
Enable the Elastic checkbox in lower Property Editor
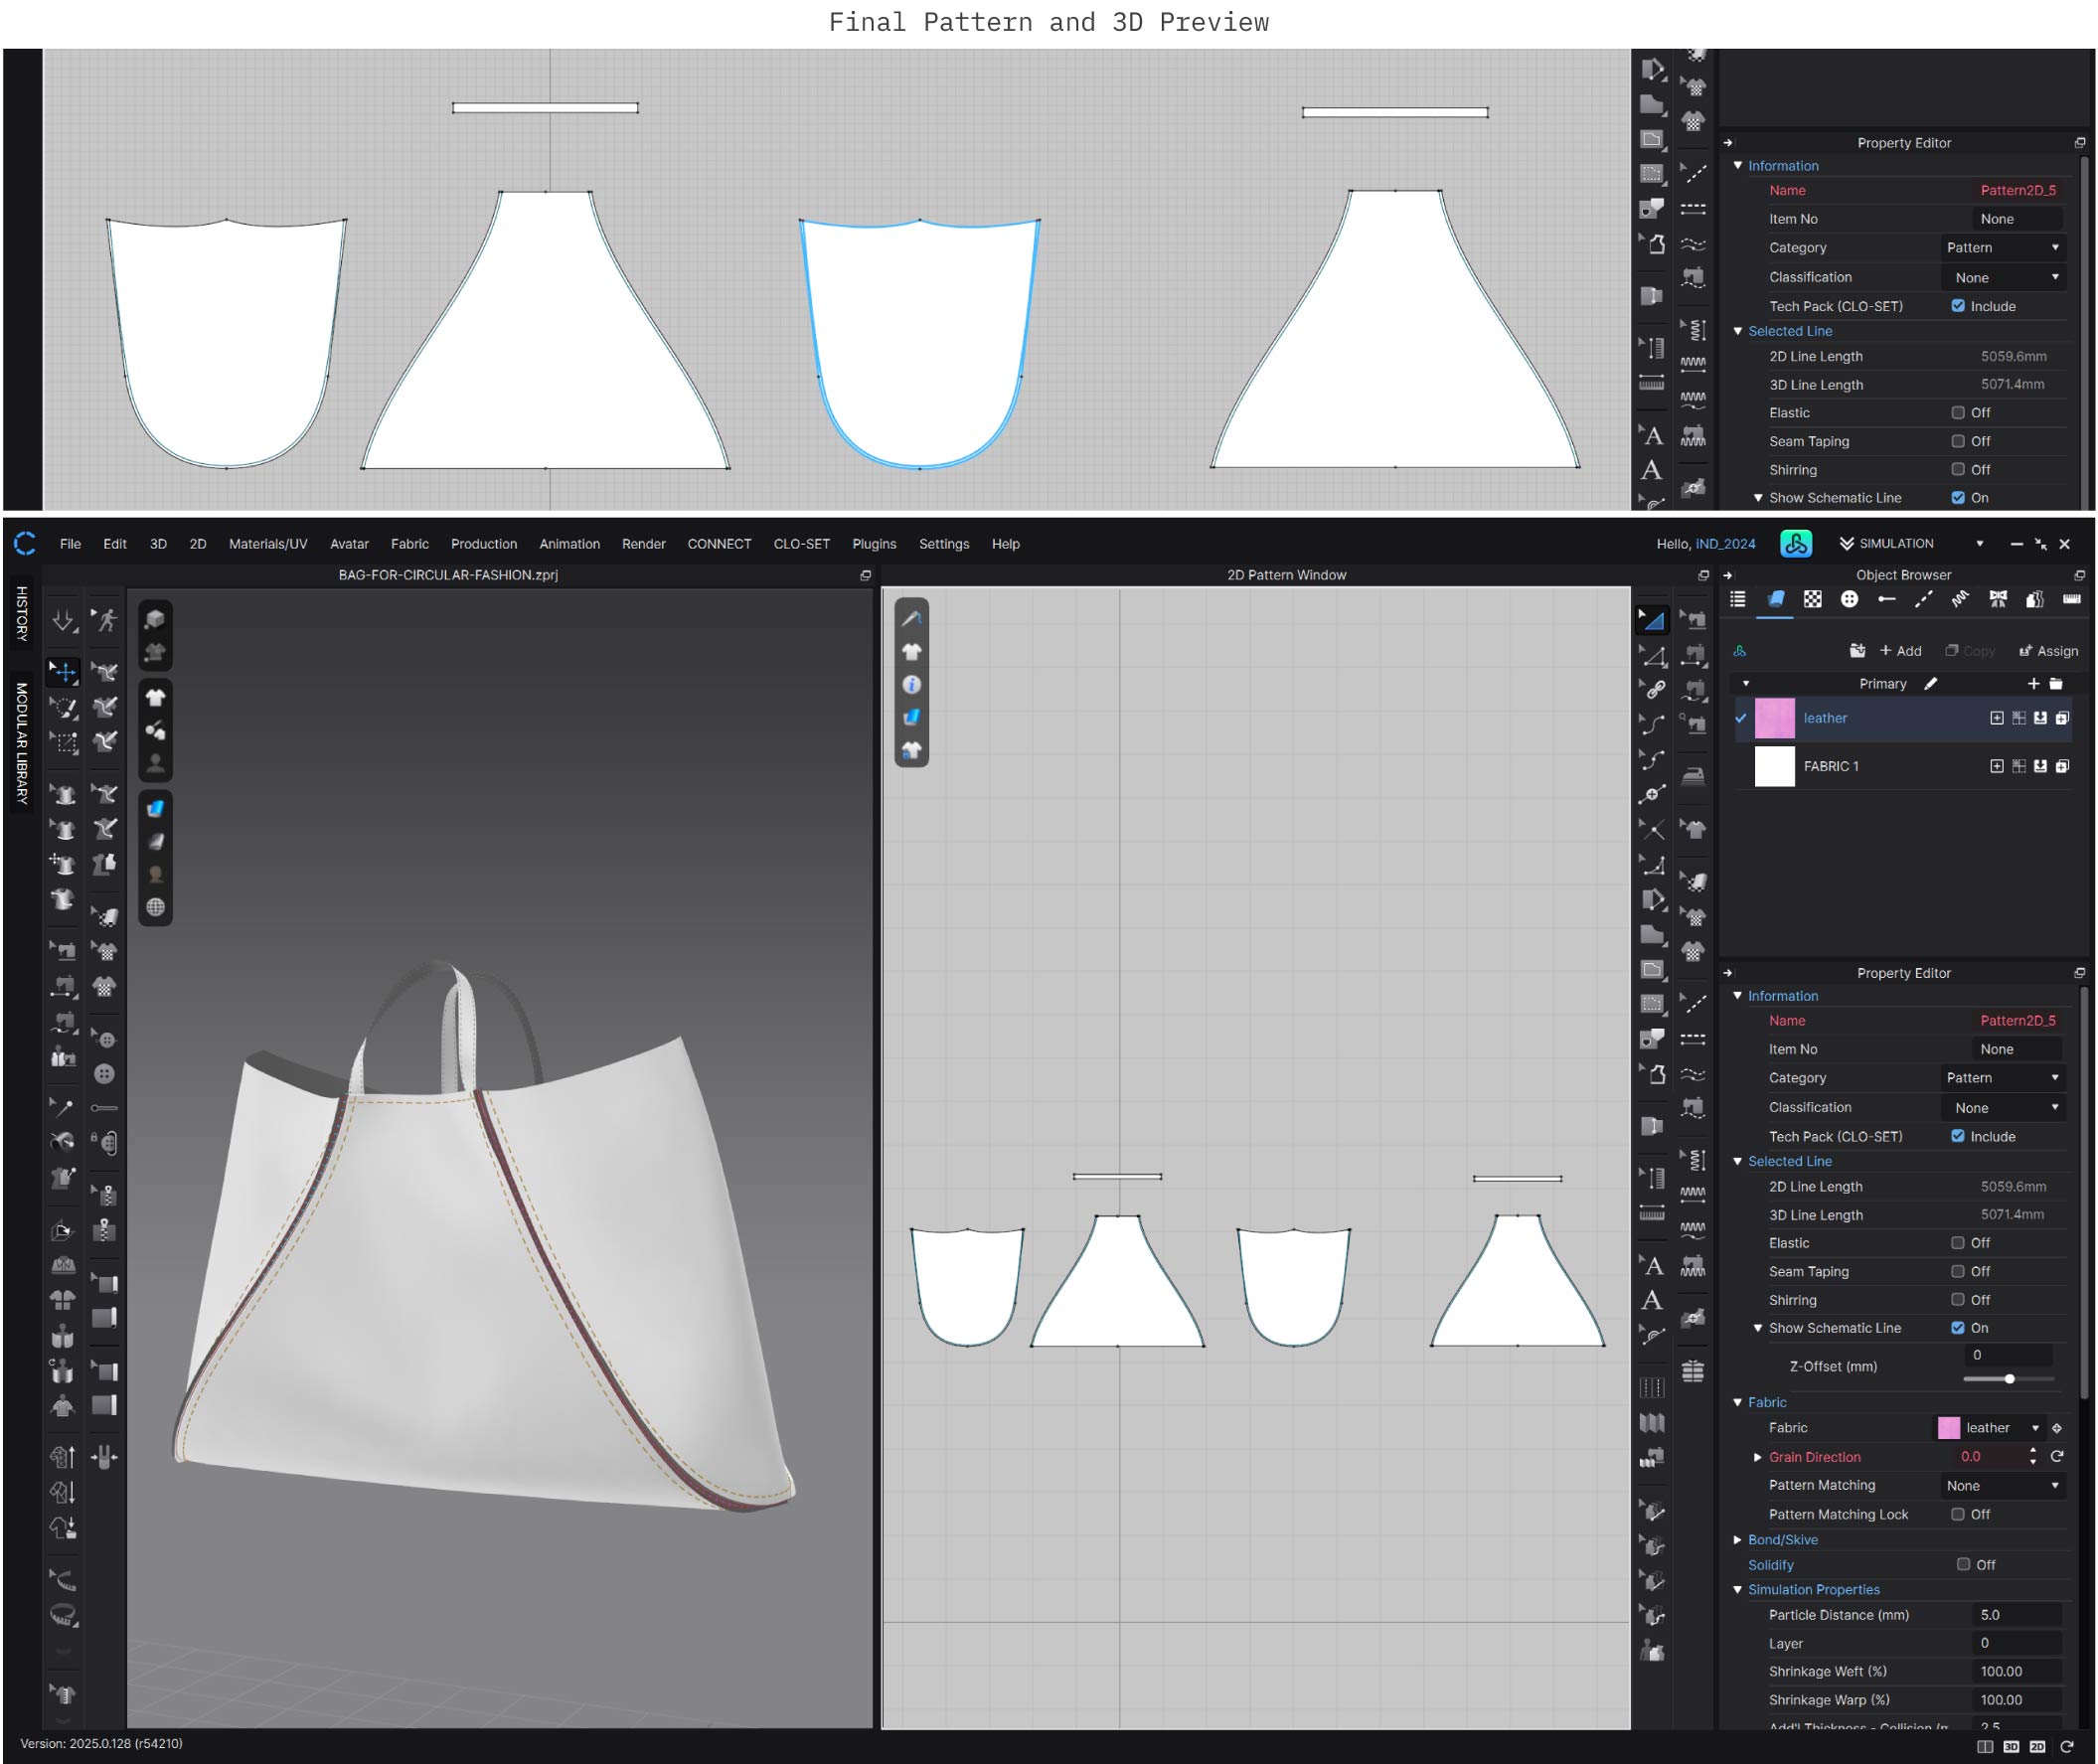(1957, 1243)
